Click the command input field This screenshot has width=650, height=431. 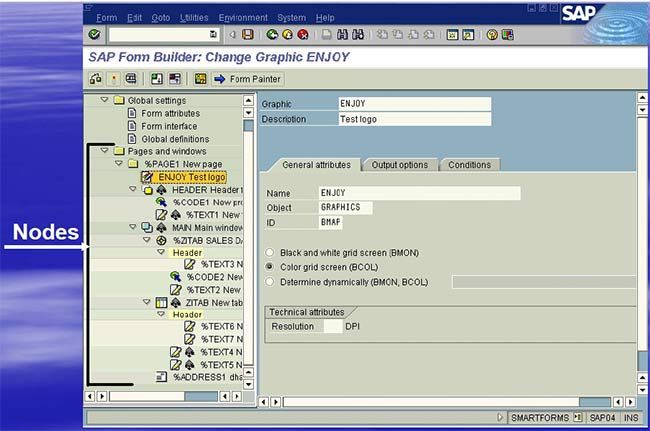coord(160,34)
